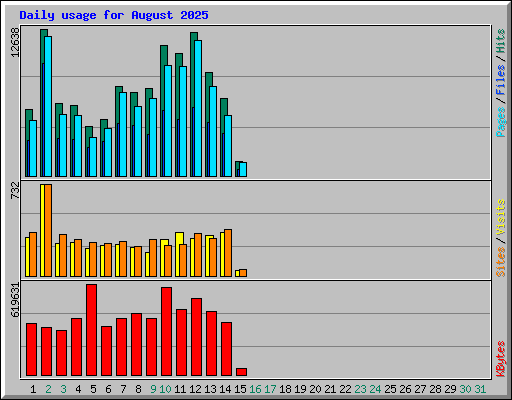The image size is (512, 400).
Task: Click day 13 on the date axis
Action: click(210, 389)
